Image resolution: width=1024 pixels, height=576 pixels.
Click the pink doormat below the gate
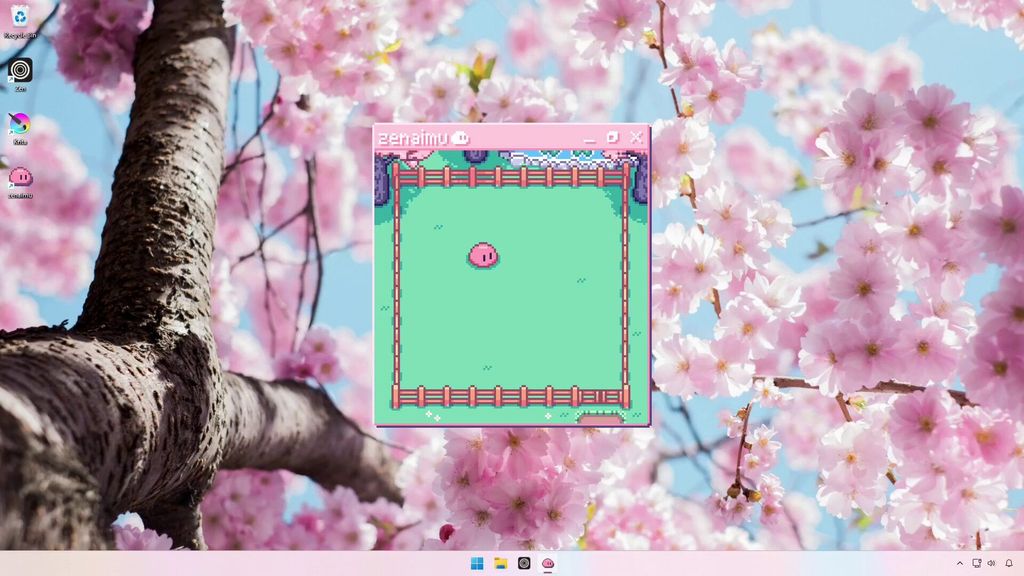tap(600, 418)
